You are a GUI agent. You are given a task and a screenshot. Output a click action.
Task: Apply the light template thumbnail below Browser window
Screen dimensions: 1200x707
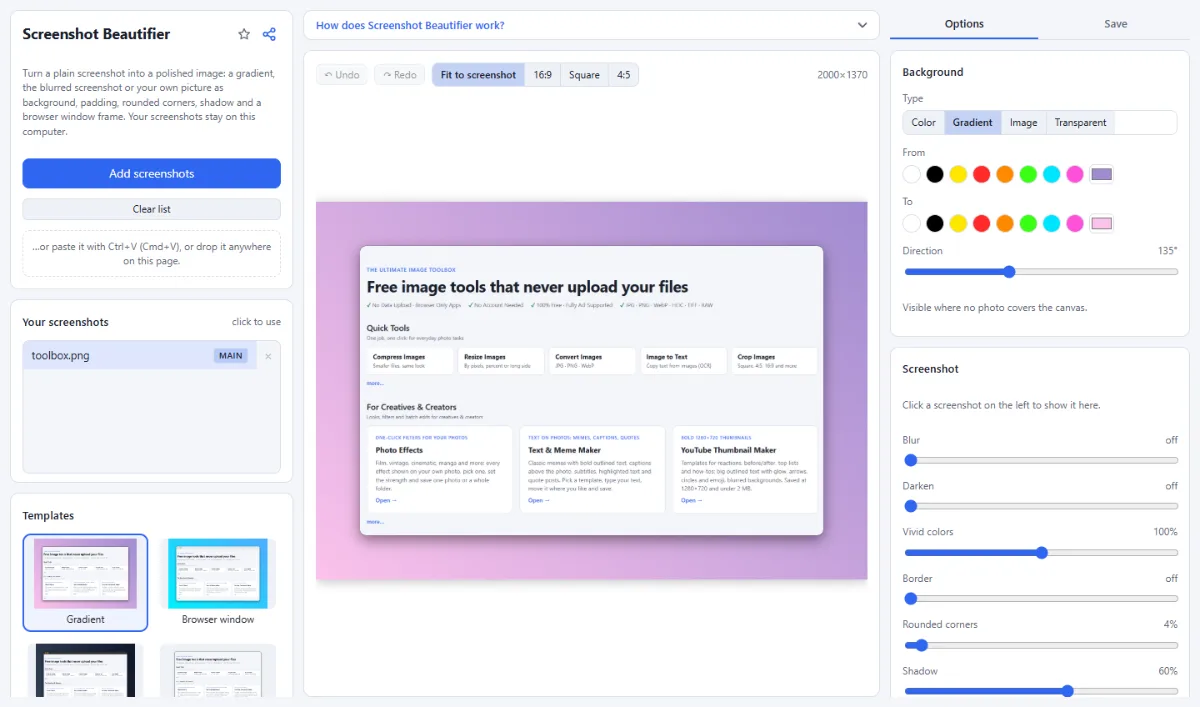tap(218, 670)
